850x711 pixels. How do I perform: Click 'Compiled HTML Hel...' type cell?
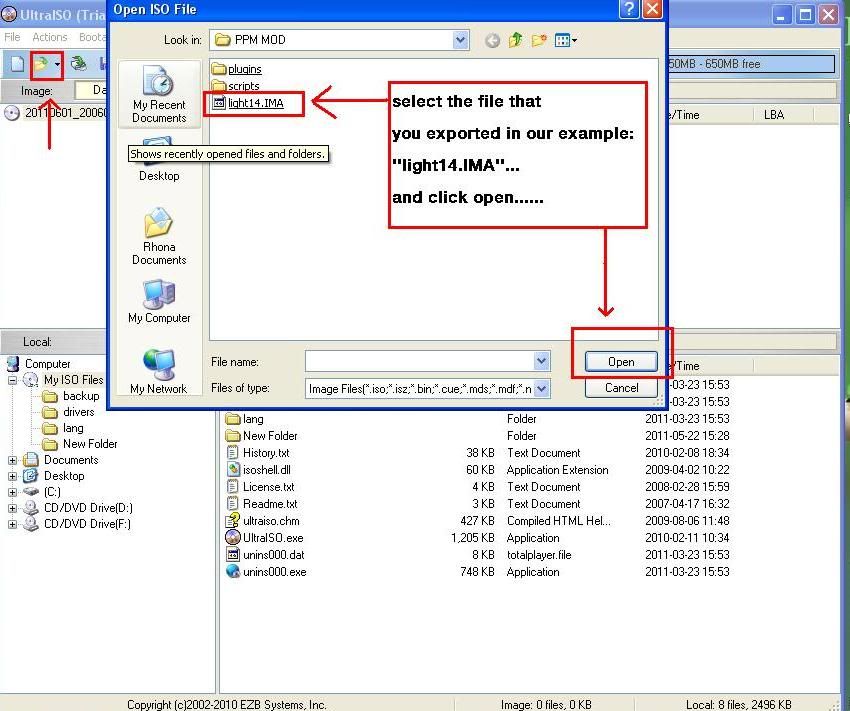(x=558, y=521)
